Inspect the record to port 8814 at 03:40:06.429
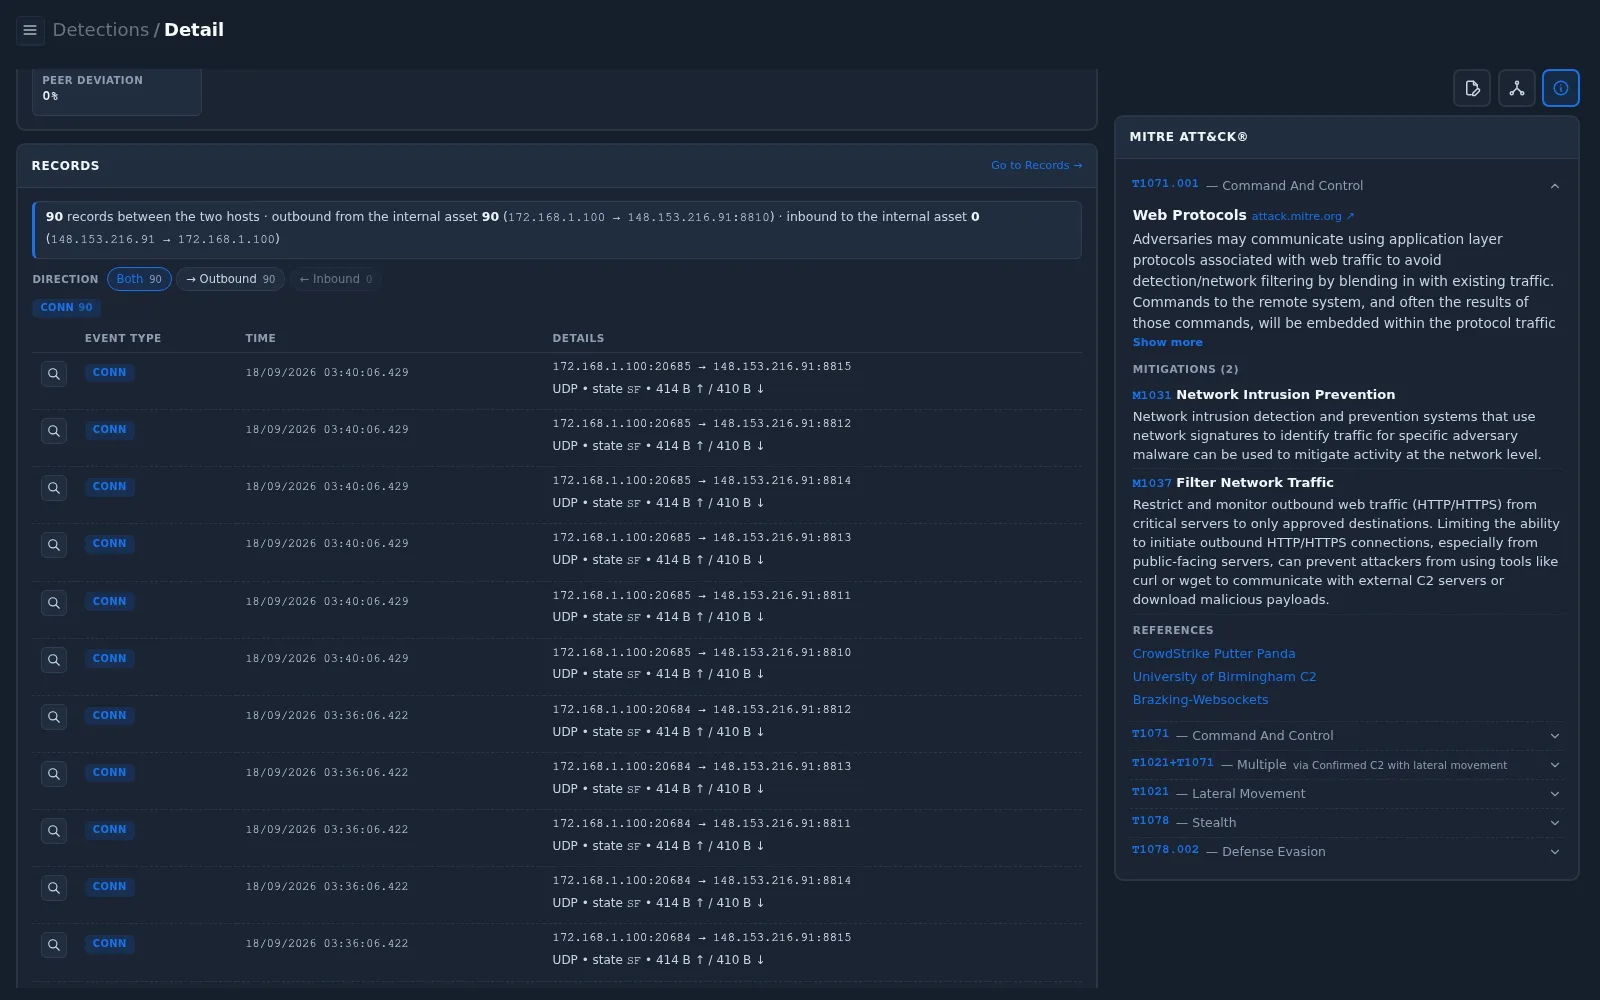This screenshot has width=1600, height=1000. pos(54,488)
